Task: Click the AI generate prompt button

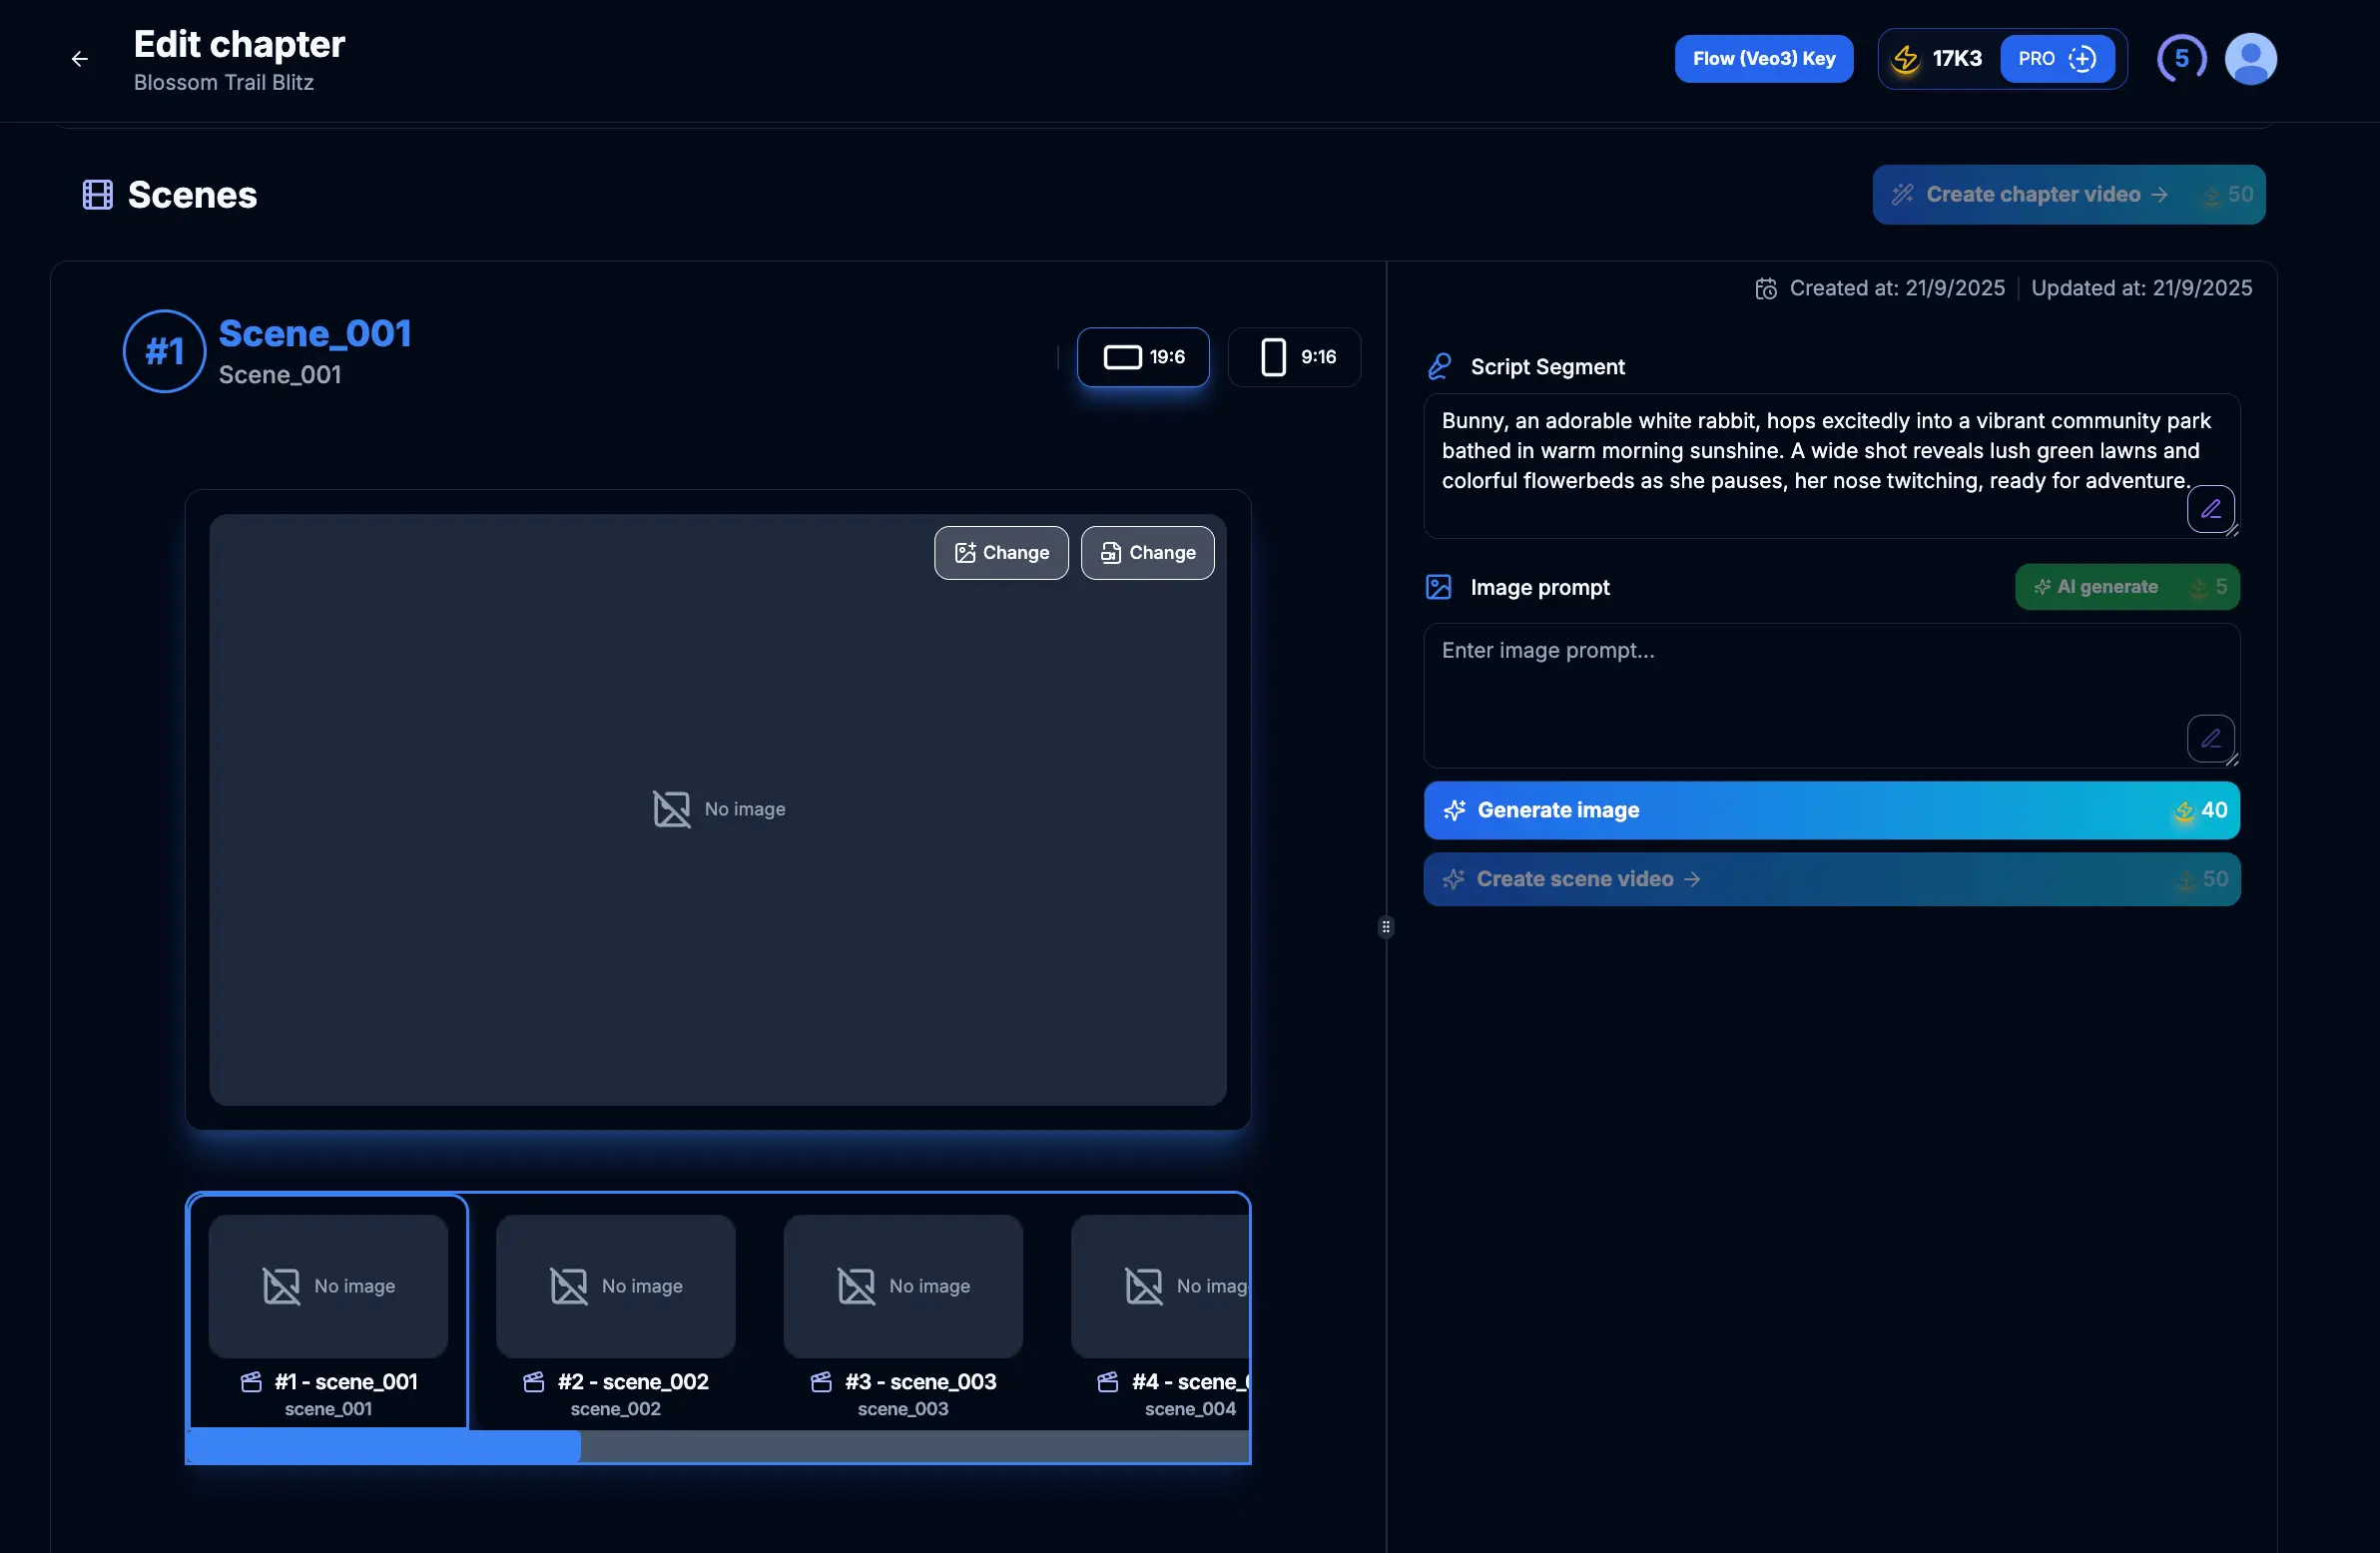Action: point(2126,587)
